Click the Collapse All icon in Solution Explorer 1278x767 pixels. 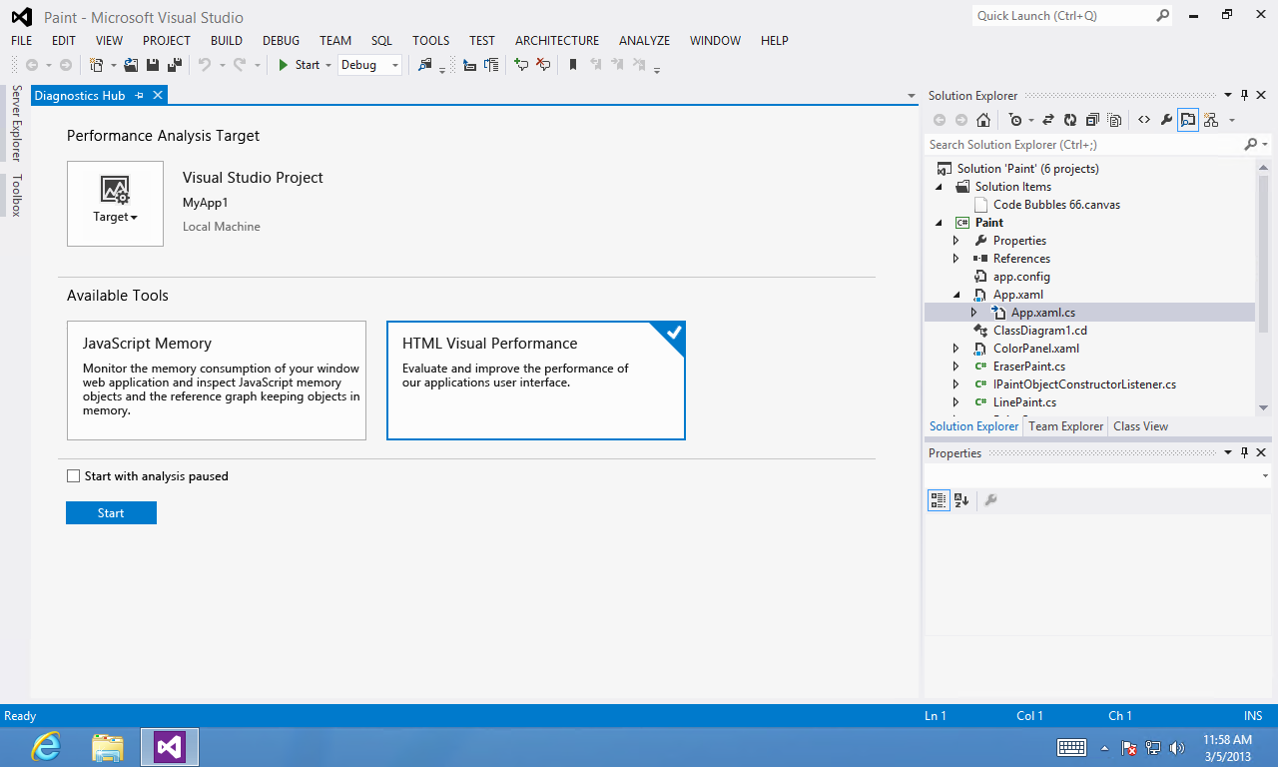1092,120
